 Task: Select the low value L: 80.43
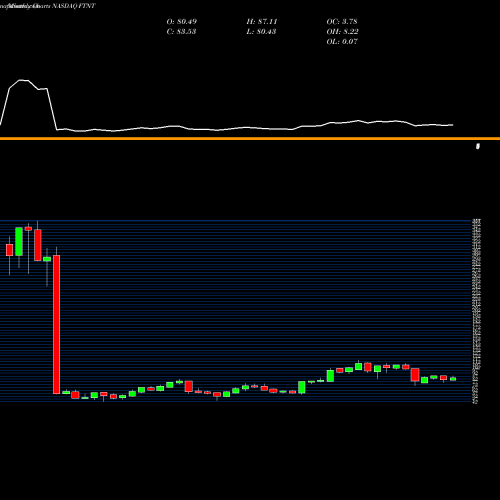click(x=261, y=32)
